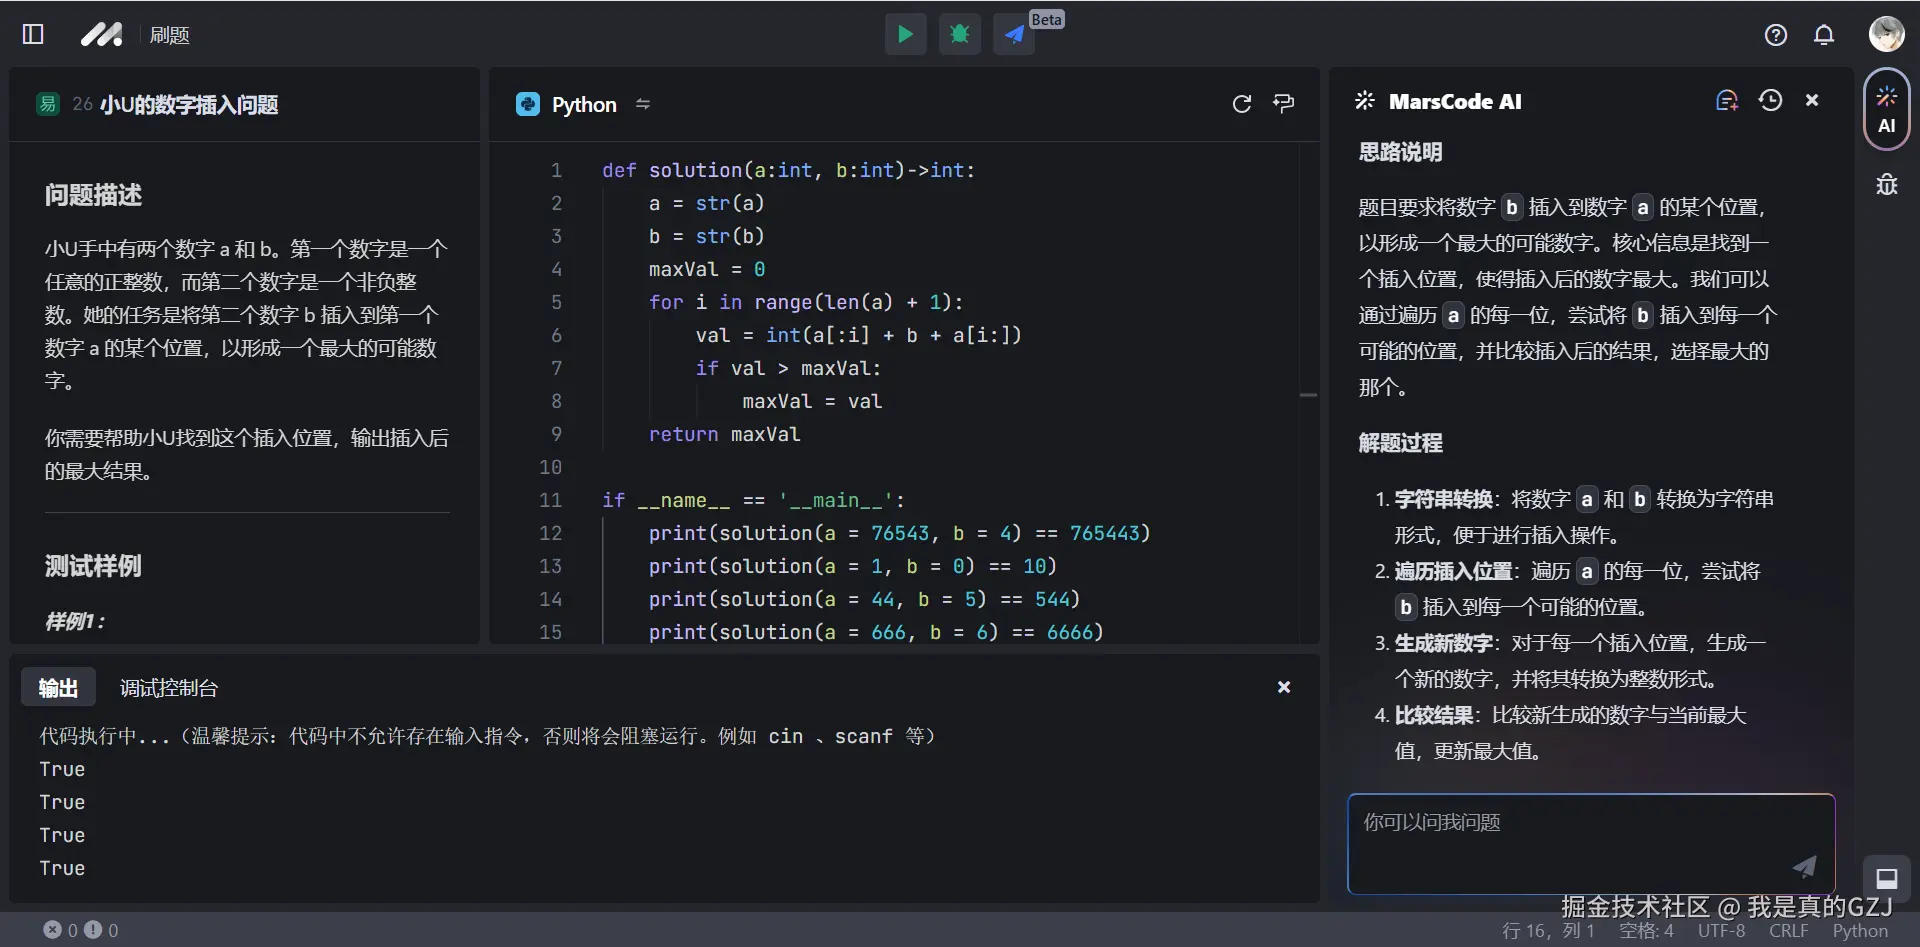Click CRLF to change line endings
The image size is (1920, 947).
(1787, 930)
